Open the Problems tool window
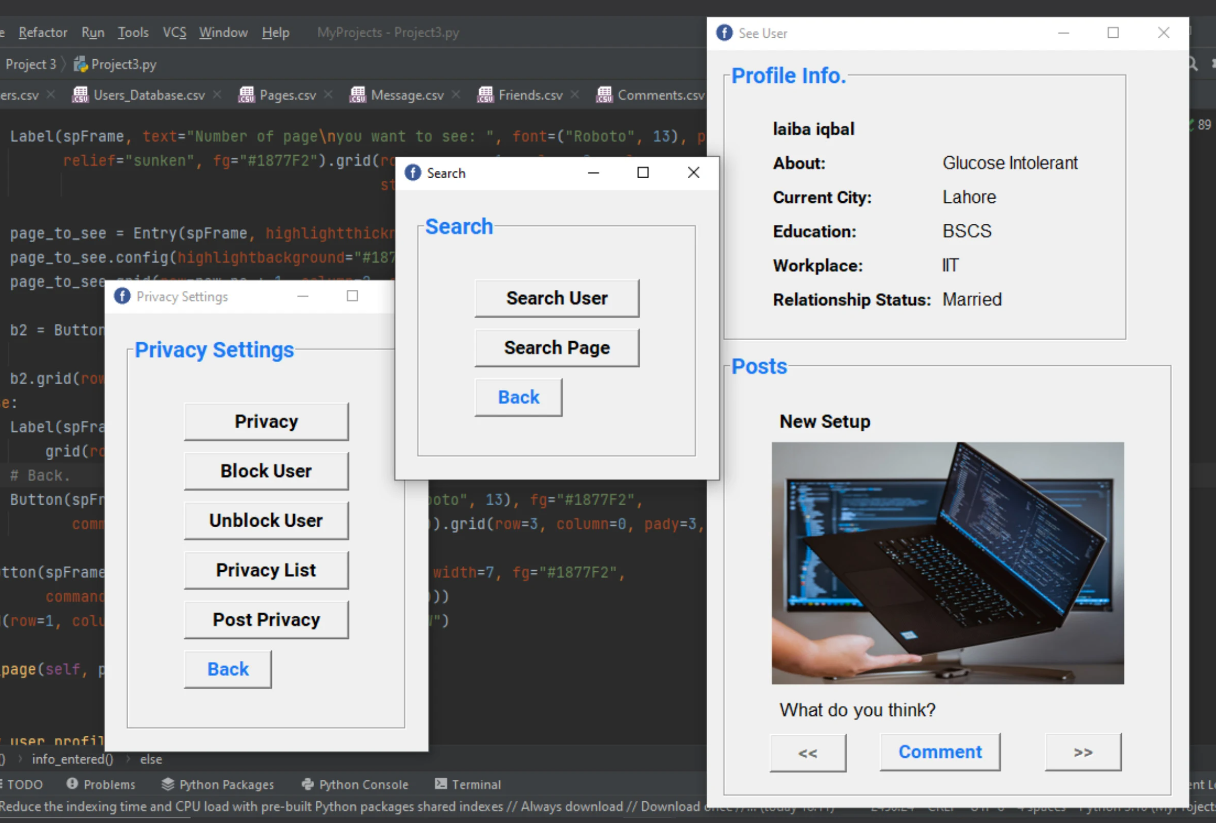 coord(101,785)
